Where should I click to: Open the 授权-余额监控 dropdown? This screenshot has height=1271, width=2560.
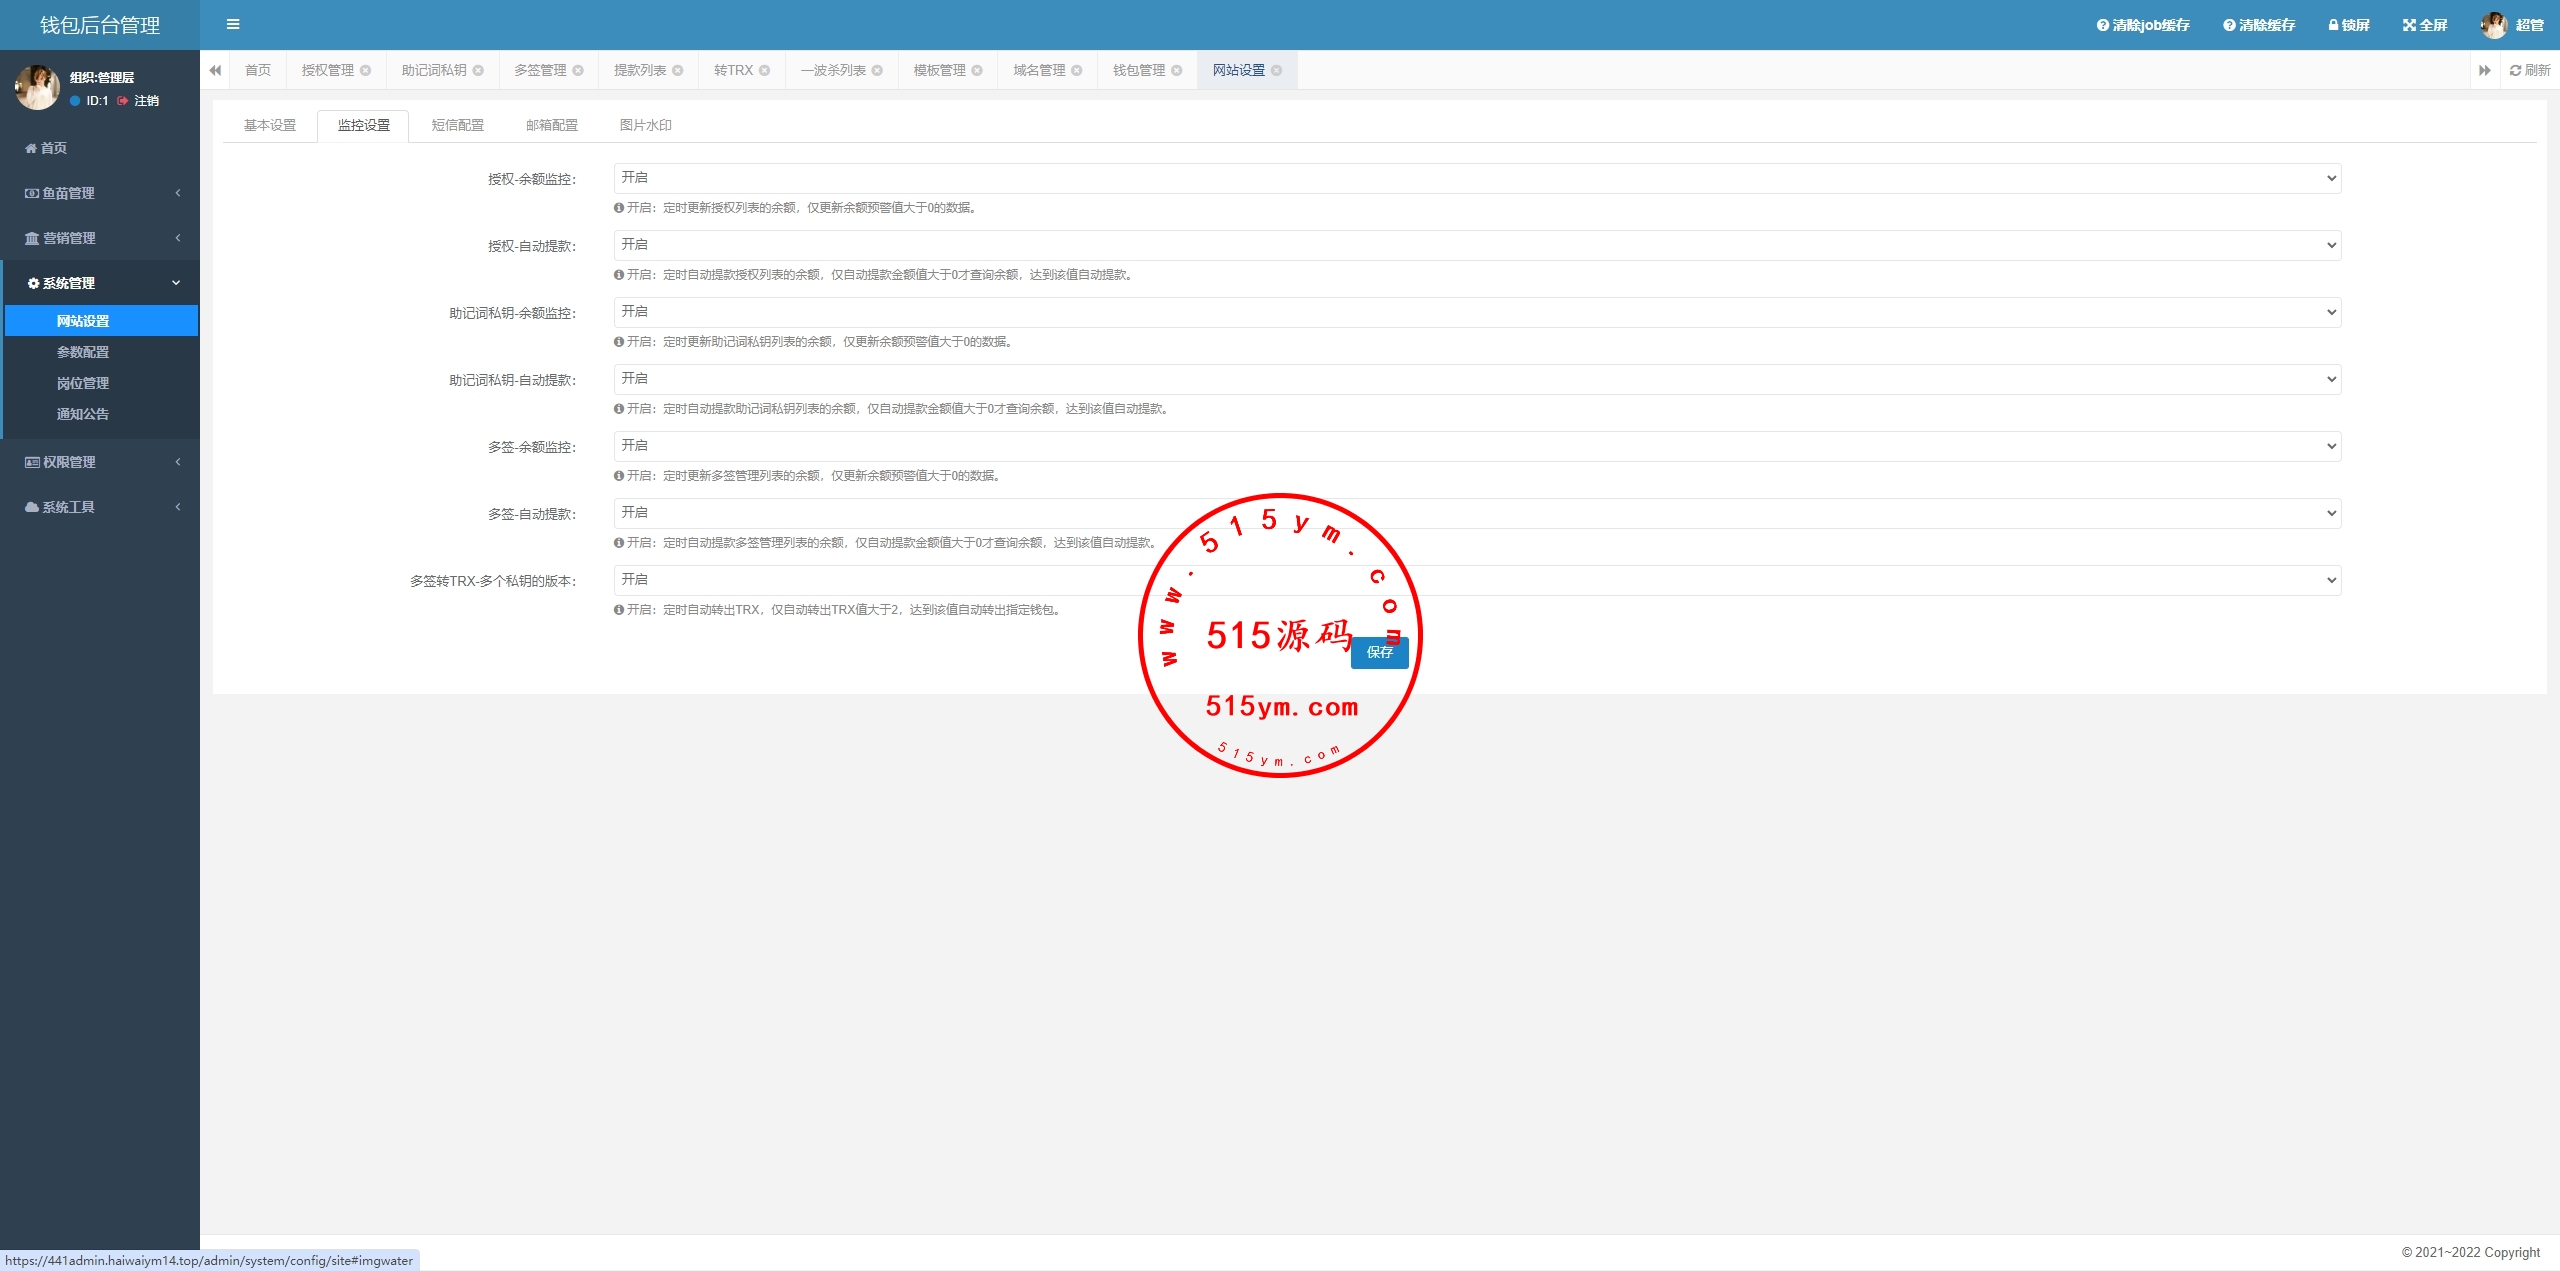(x=1476, y=178)
